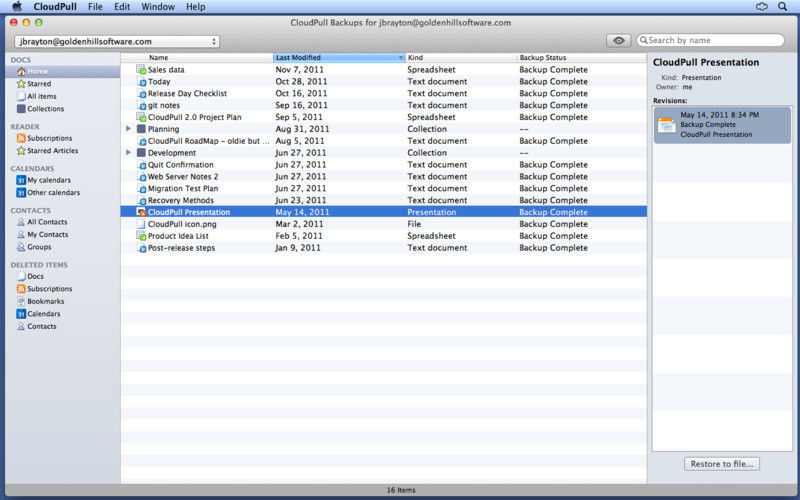Select the git notes document
The height and width of the screenshot is (500, 800).
coord(384,105)
